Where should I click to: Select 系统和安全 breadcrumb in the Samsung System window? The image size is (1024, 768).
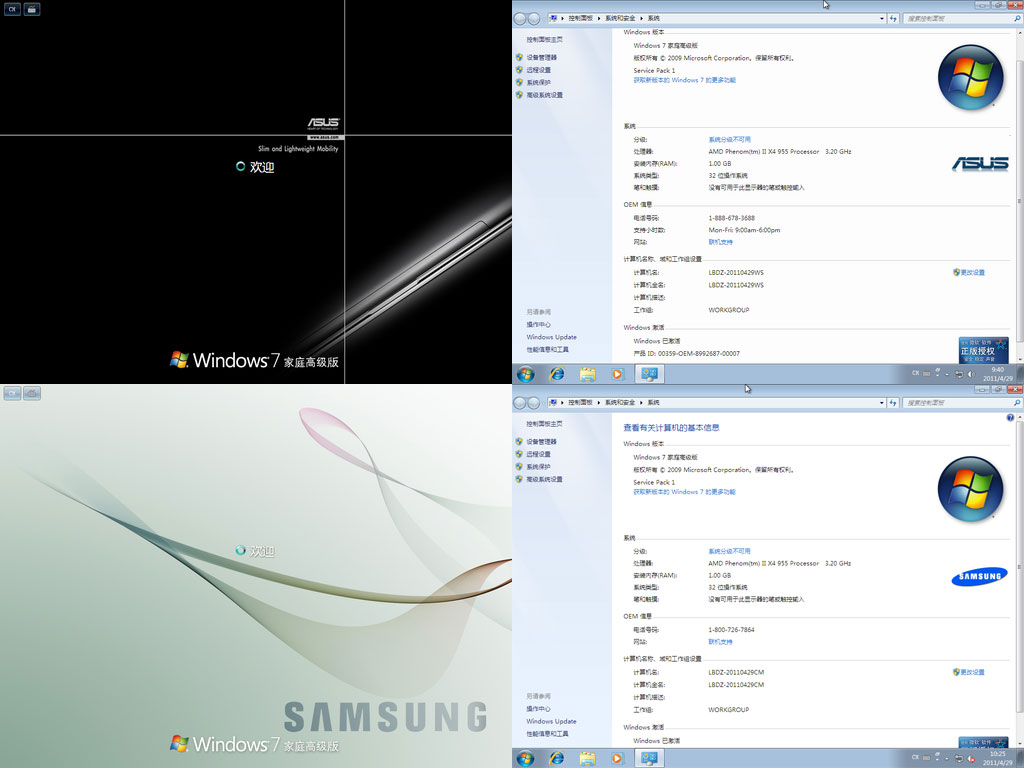[x=620, y=403]
